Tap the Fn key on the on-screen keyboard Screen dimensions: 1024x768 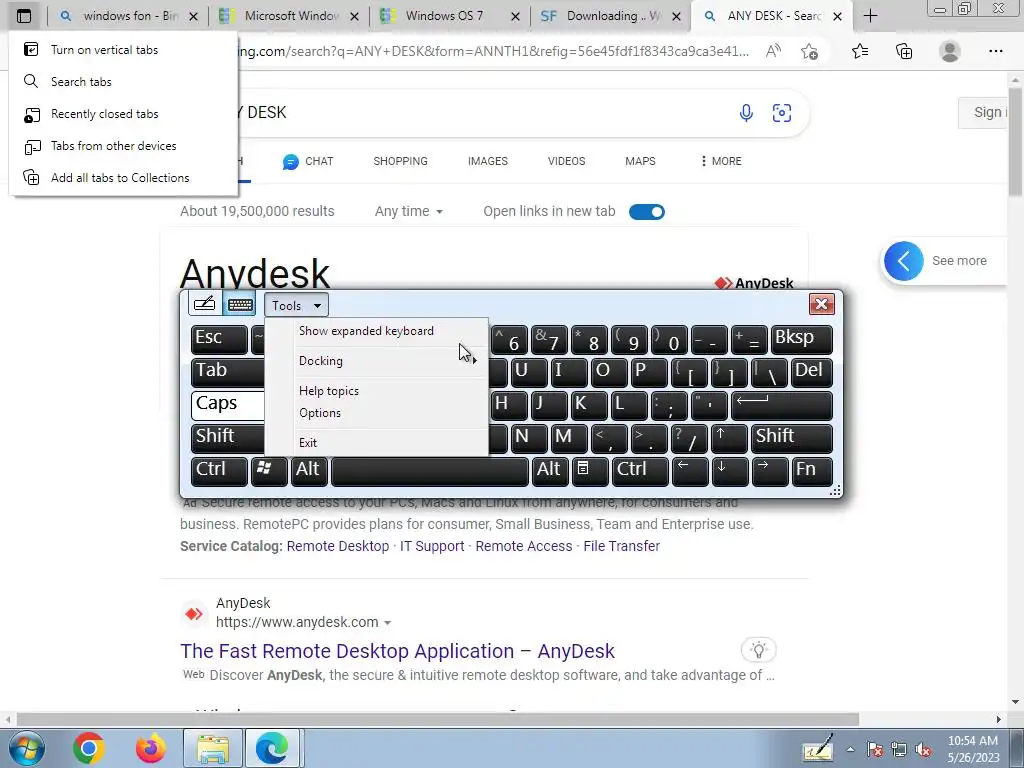click(x=812, y=472)
